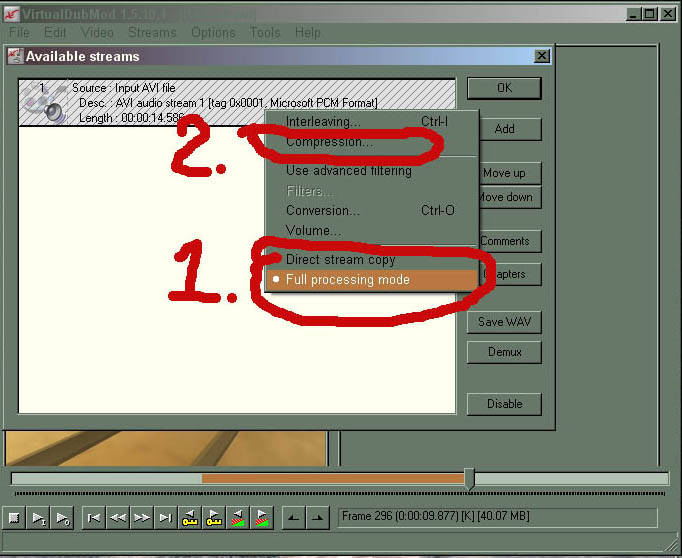682x558 pixels.
Task: Click the Add stream button
Action: point(510,129)
